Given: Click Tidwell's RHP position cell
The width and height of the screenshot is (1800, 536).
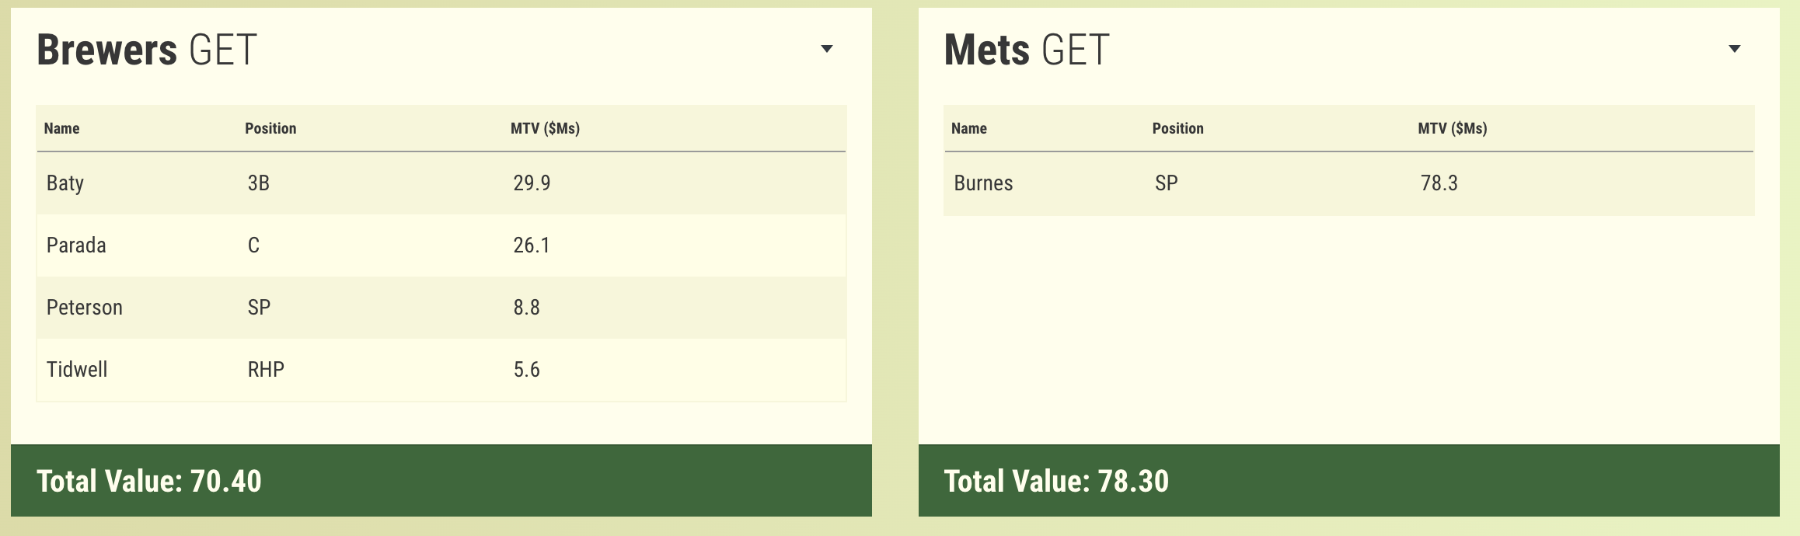Looking at the screenshot, I should 266,369.
